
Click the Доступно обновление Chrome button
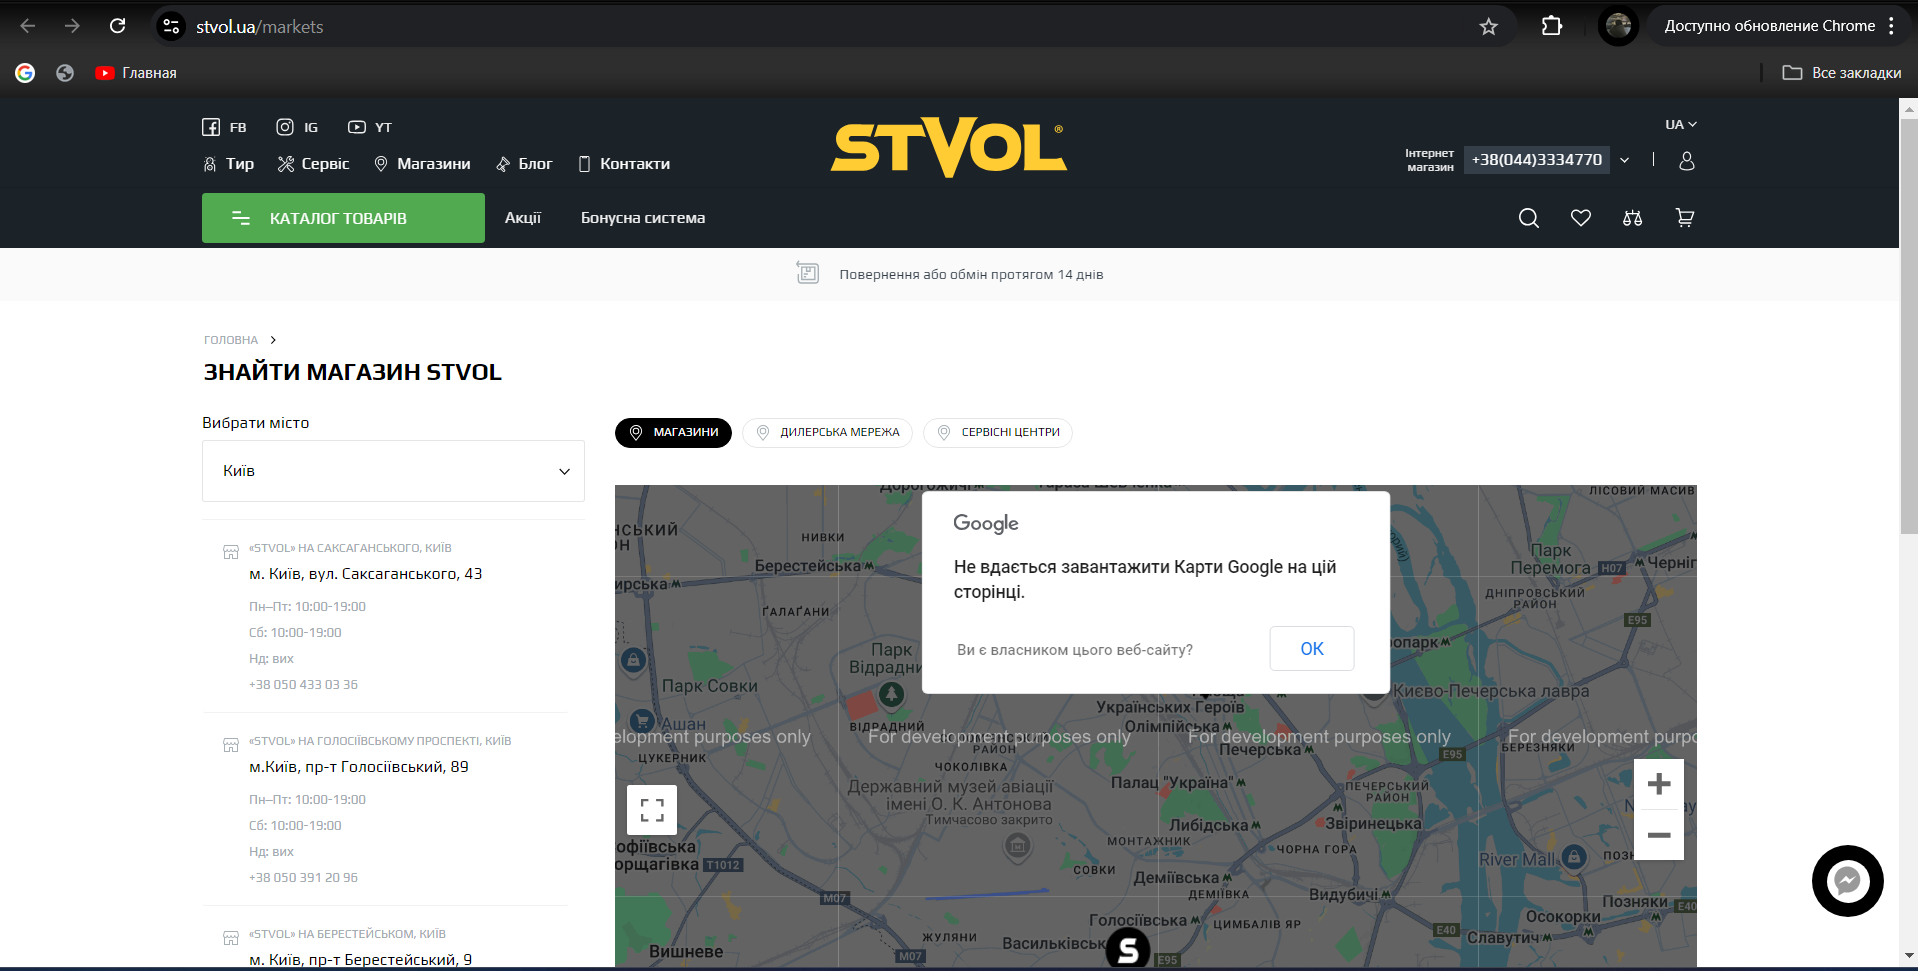coord(1770,26)
